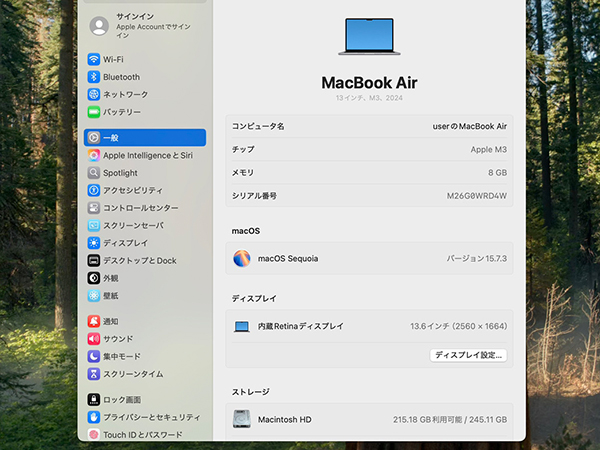Click the MacBook Air laptop image
The image size is (600, 450).
369,37
